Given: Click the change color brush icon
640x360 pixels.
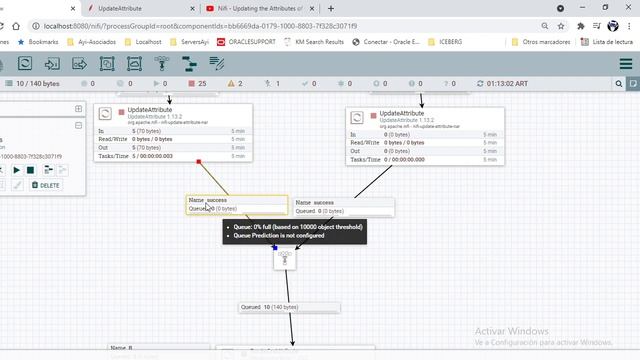Looking at the screenshot, I should 17,185.
